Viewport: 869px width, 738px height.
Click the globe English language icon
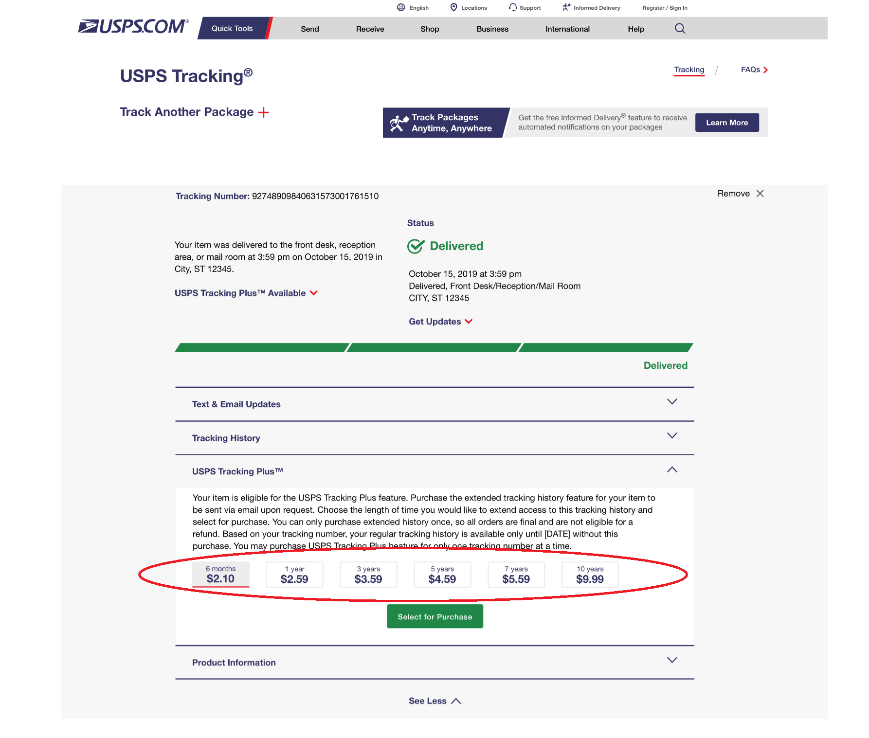tap(401, 7)
